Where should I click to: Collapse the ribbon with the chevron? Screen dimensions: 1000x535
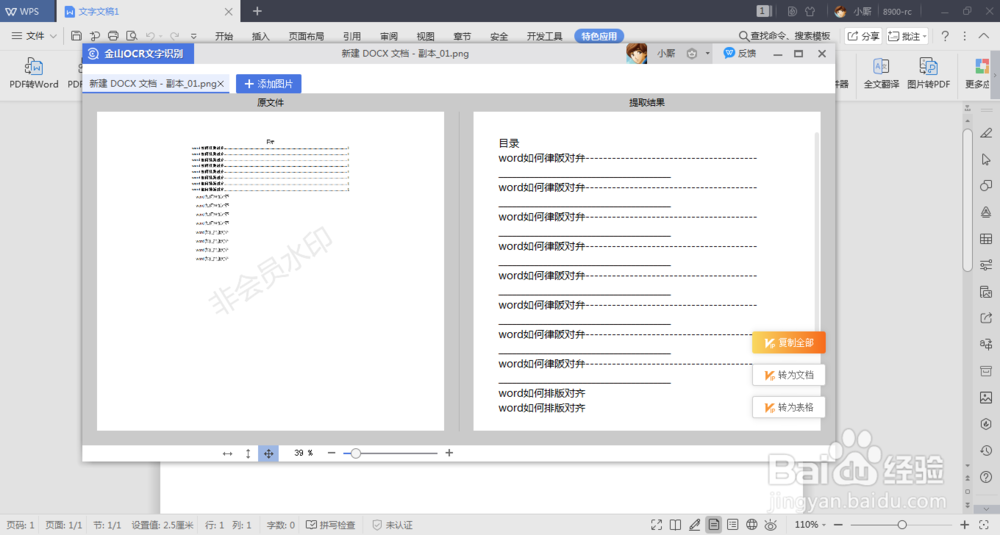point(984,36)
